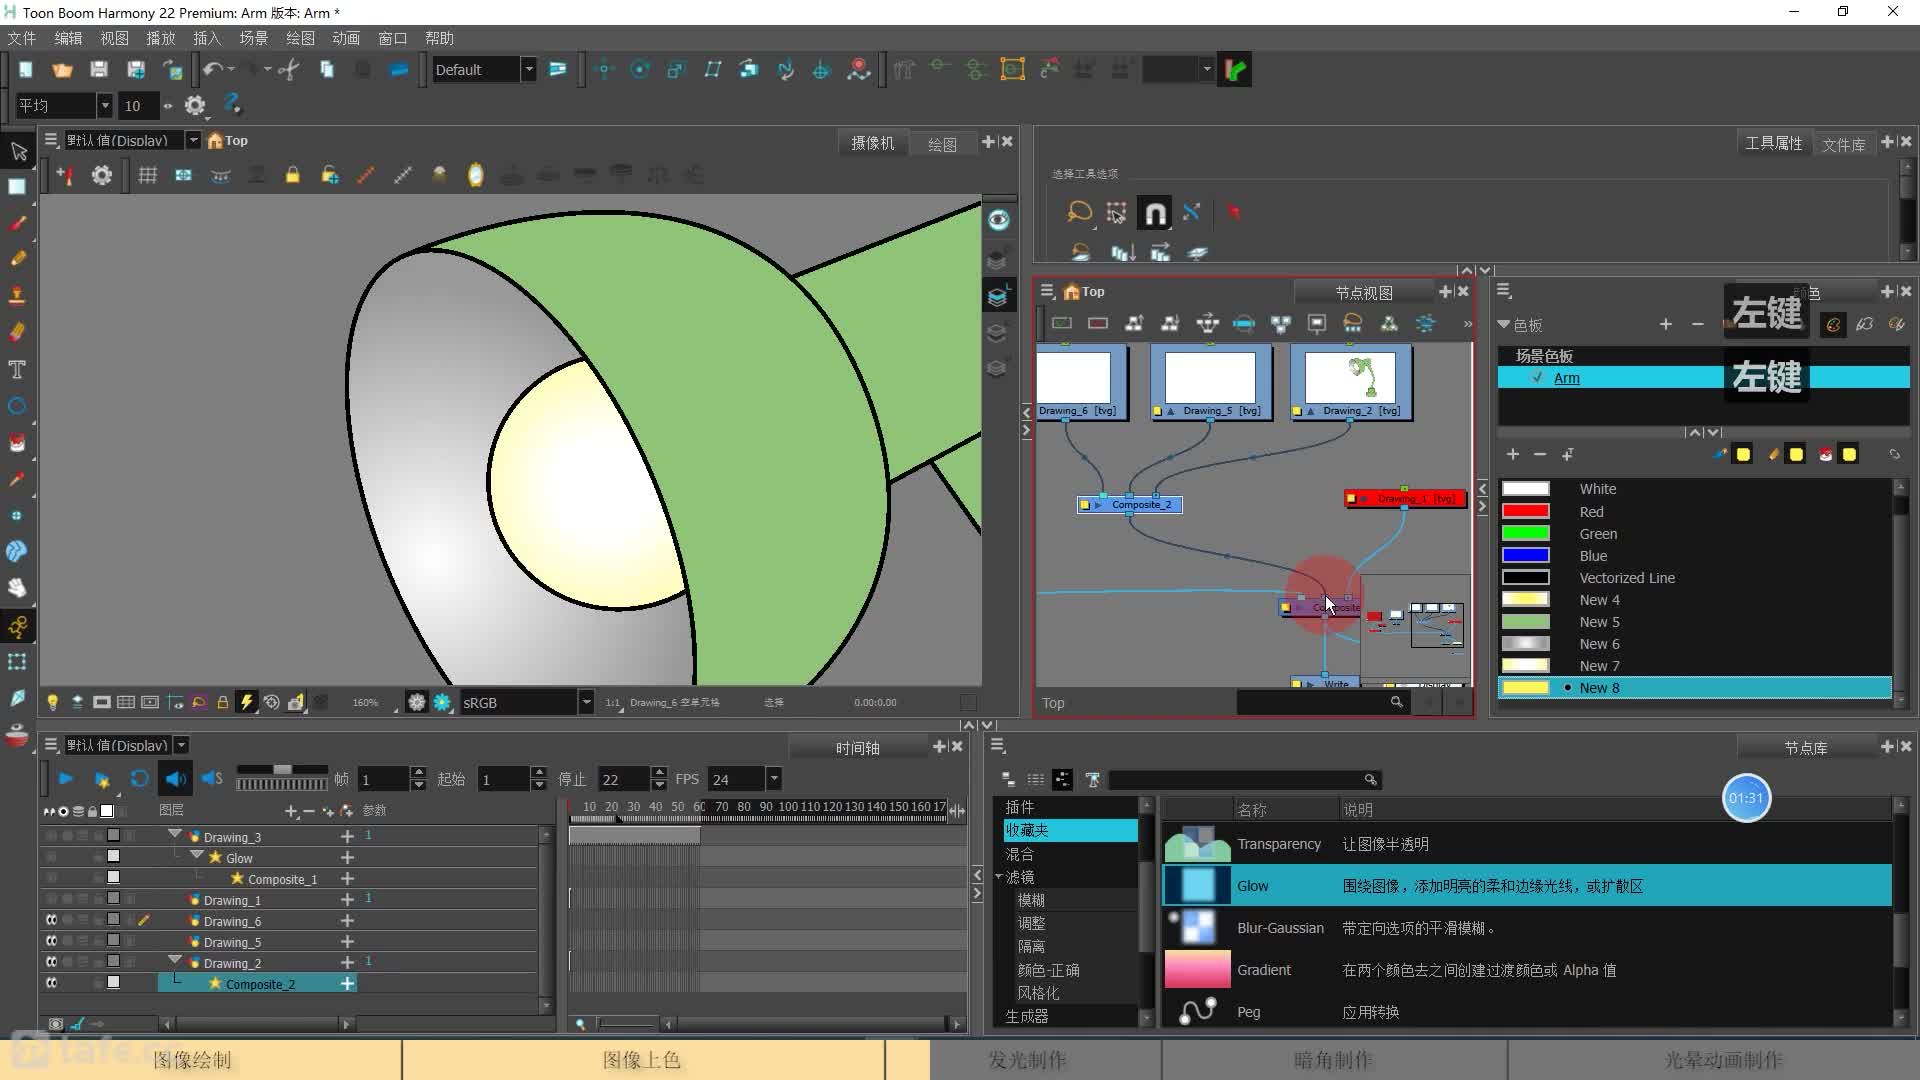Open the 动画 menu
Viewport: 1920px width, 1080px height.
click(346, 38)
